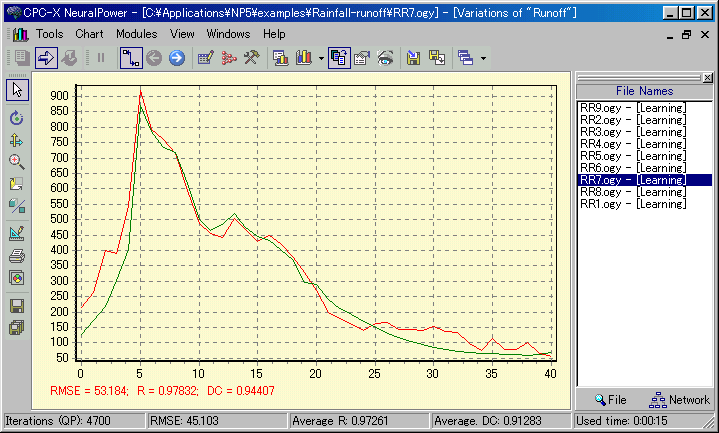The image size is (719, 433).
Task: Click the right arrow learn toolbar button
Action: pos(46,58)
